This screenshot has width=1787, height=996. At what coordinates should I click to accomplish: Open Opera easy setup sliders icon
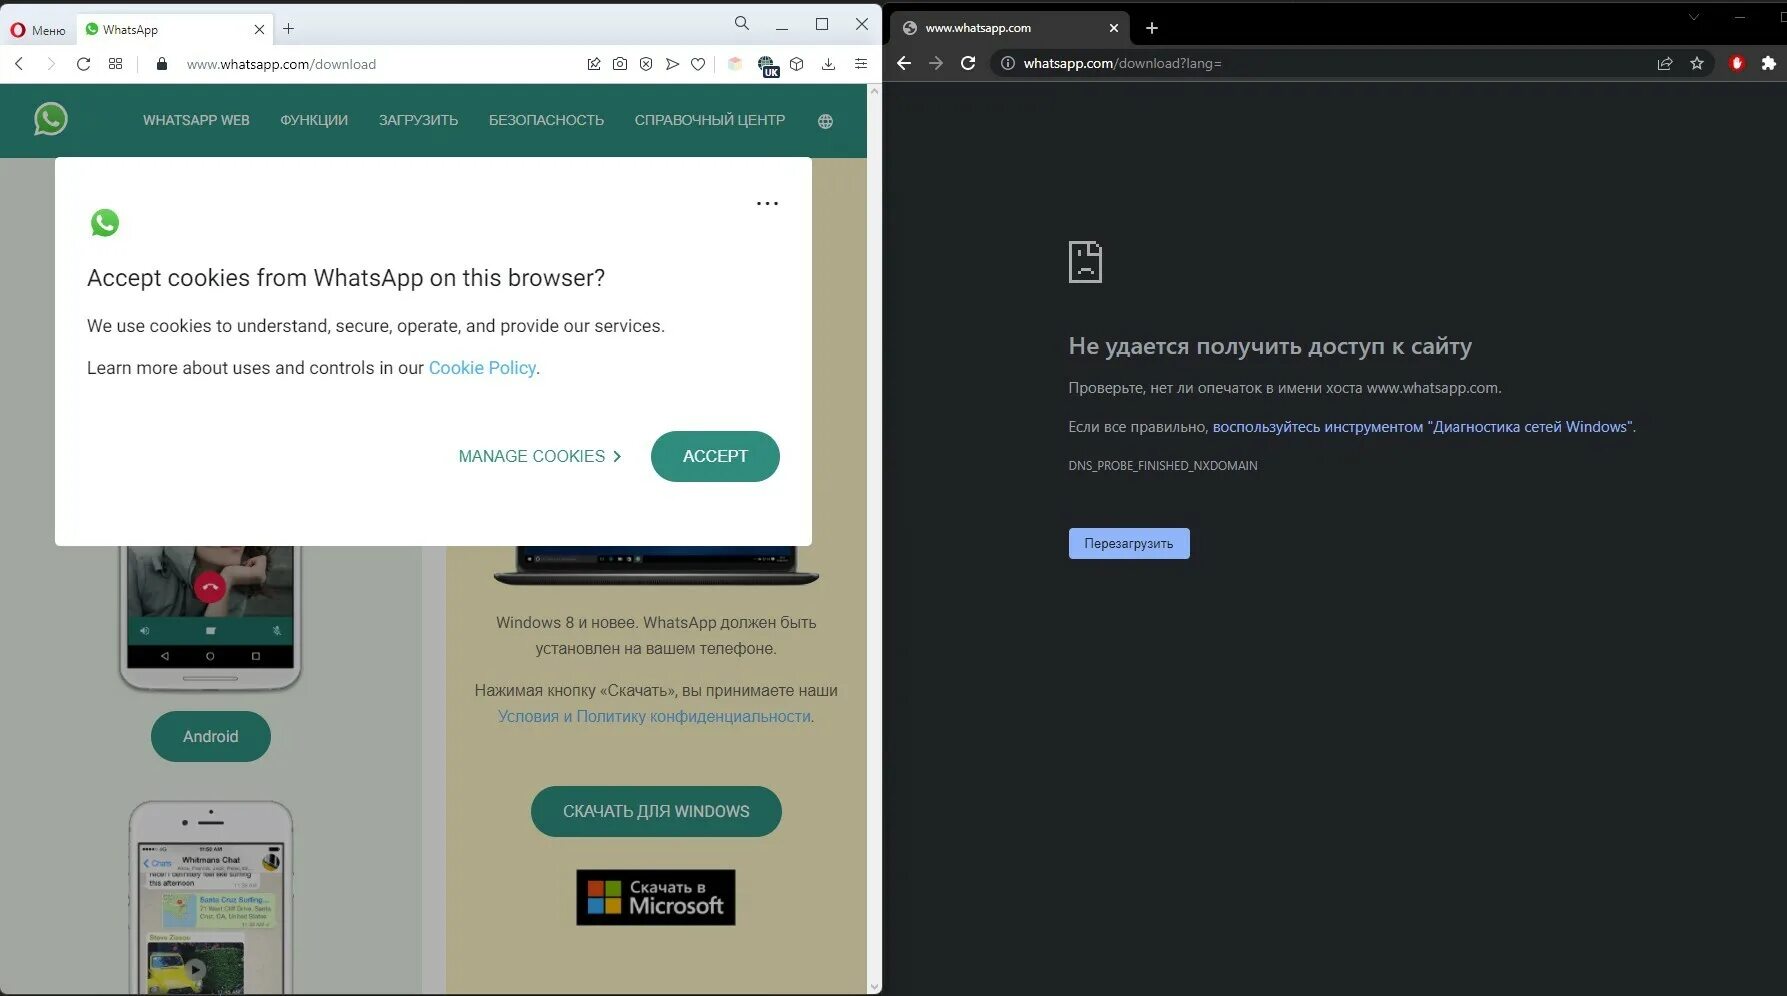pos(861,64)
